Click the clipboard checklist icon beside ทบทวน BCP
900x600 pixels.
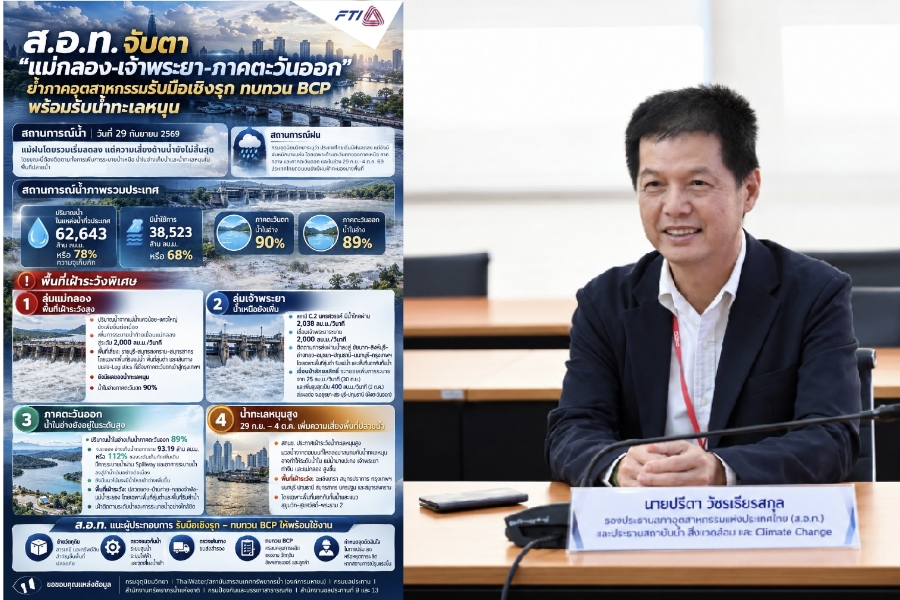point(247,548)
